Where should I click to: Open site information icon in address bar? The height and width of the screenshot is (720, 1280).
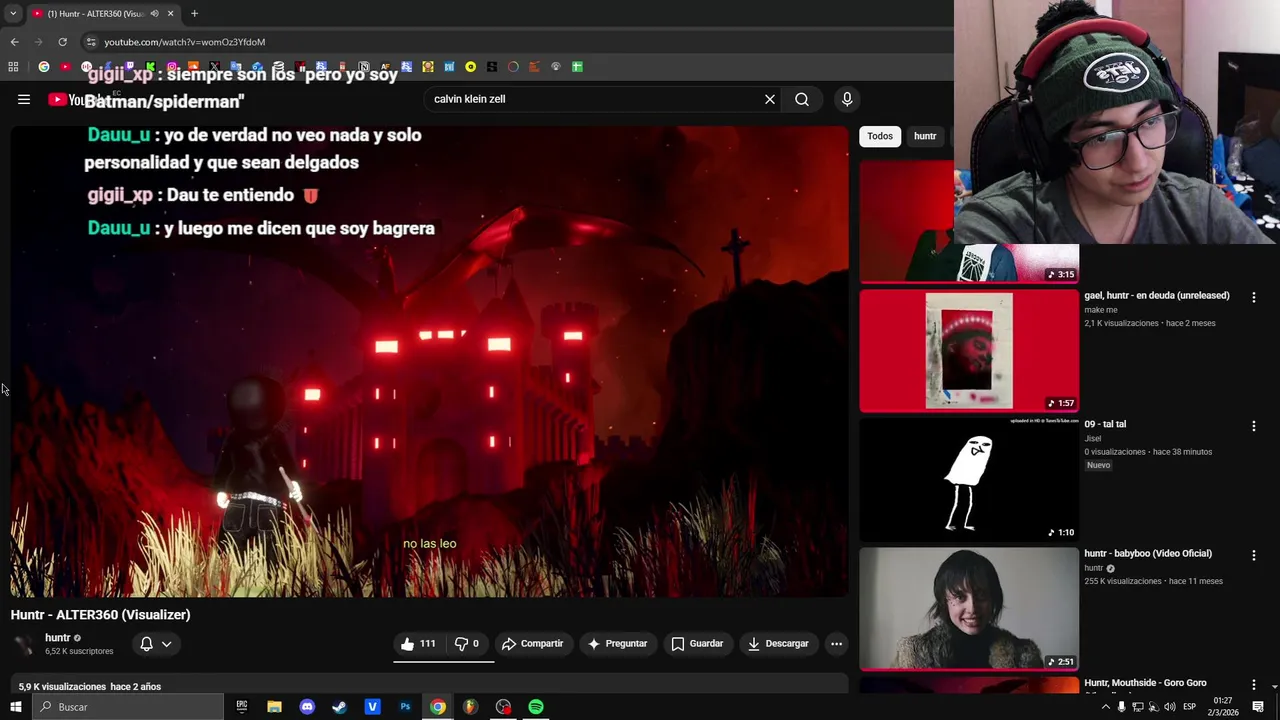tap(91, 42)
